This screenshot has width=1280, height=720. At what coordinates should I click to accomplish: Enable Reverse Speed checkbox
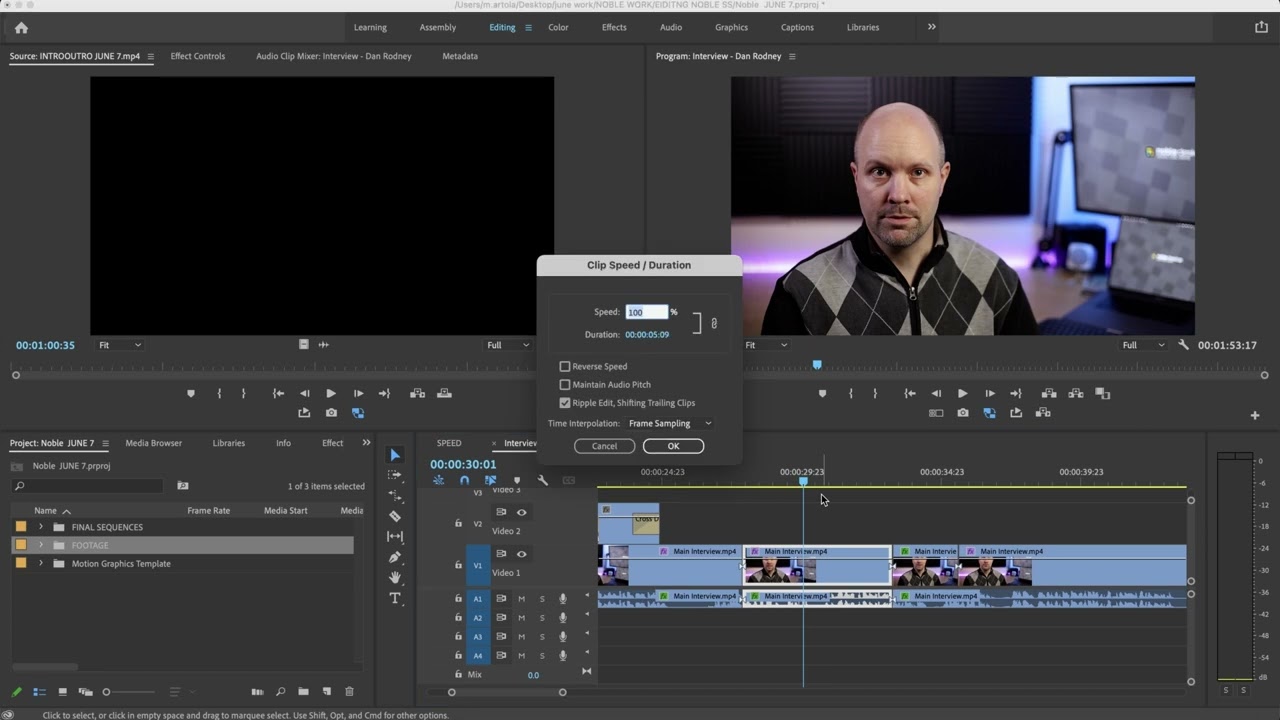click(565, 366)
